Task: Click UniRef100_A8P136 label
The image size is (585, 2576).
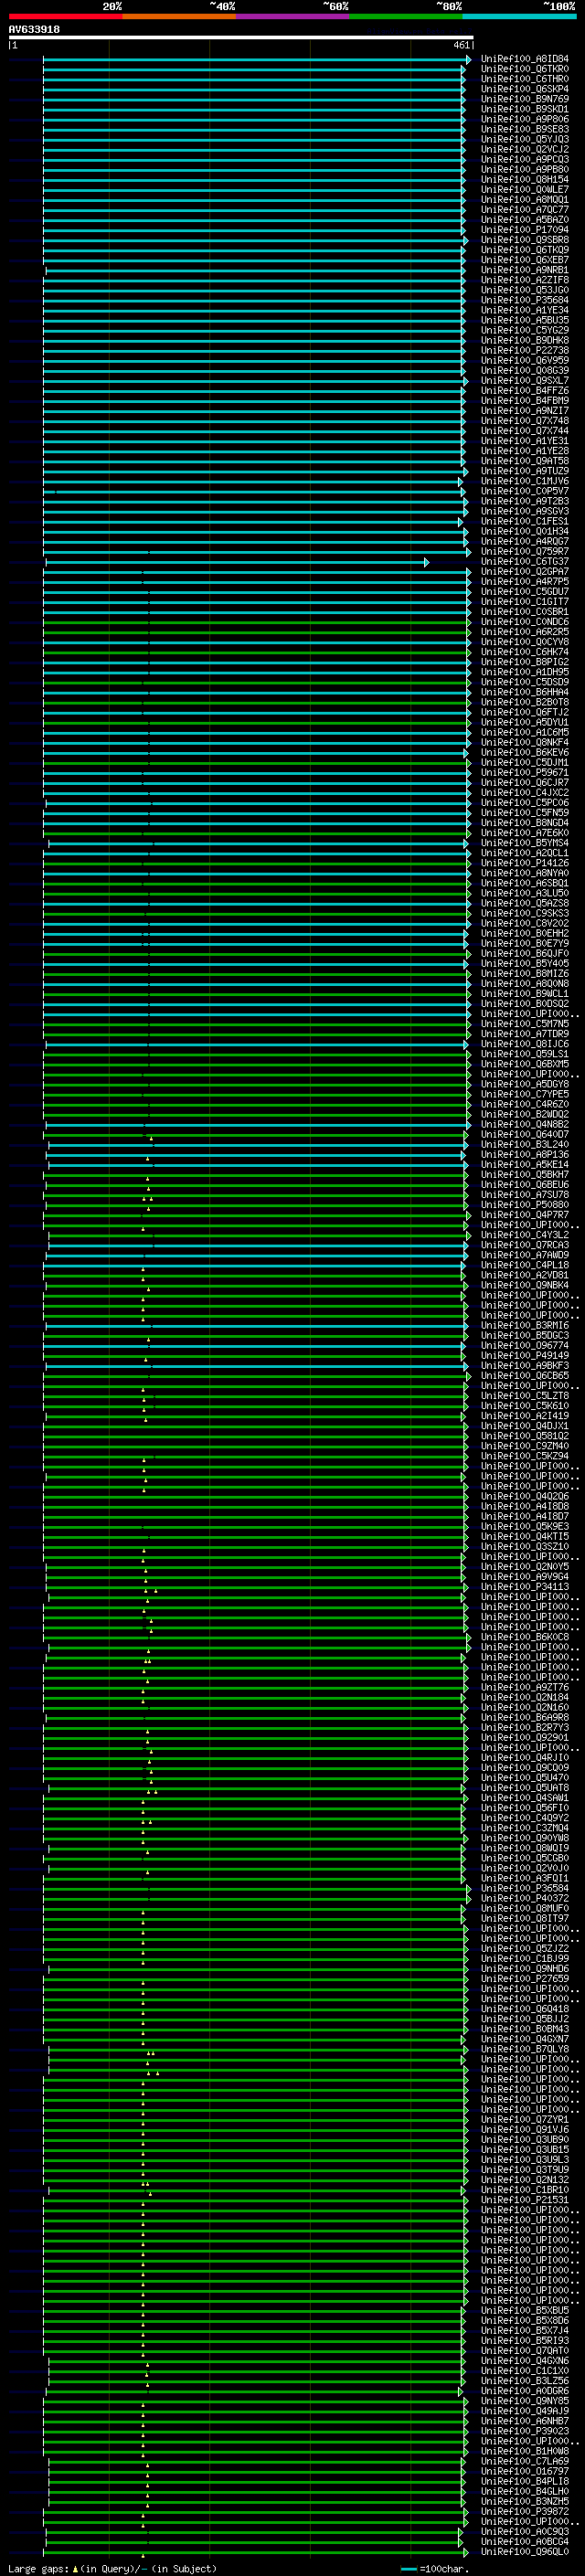Action: tap(525, 1154)
